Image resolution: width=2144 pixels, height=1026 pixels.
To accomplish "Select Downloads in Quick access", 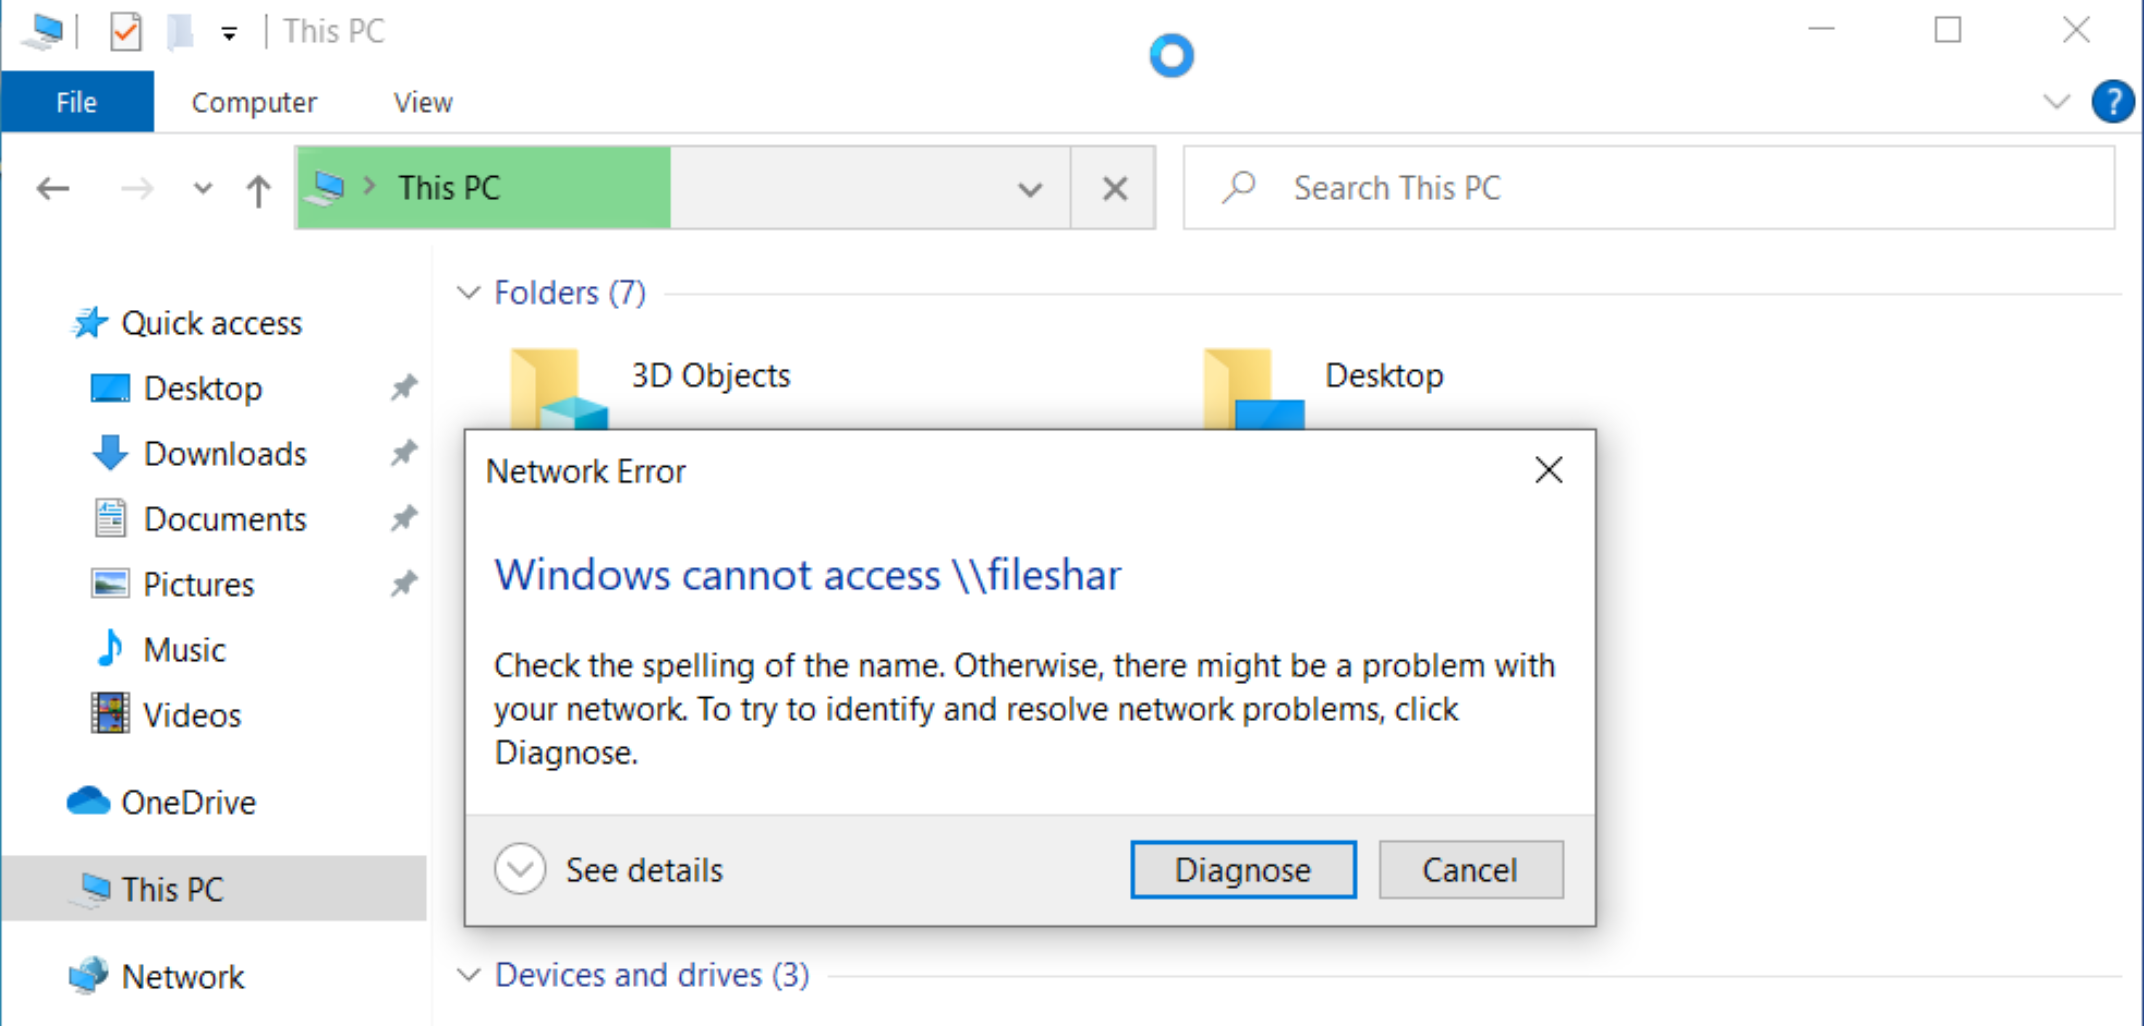I will click(226, 453).
